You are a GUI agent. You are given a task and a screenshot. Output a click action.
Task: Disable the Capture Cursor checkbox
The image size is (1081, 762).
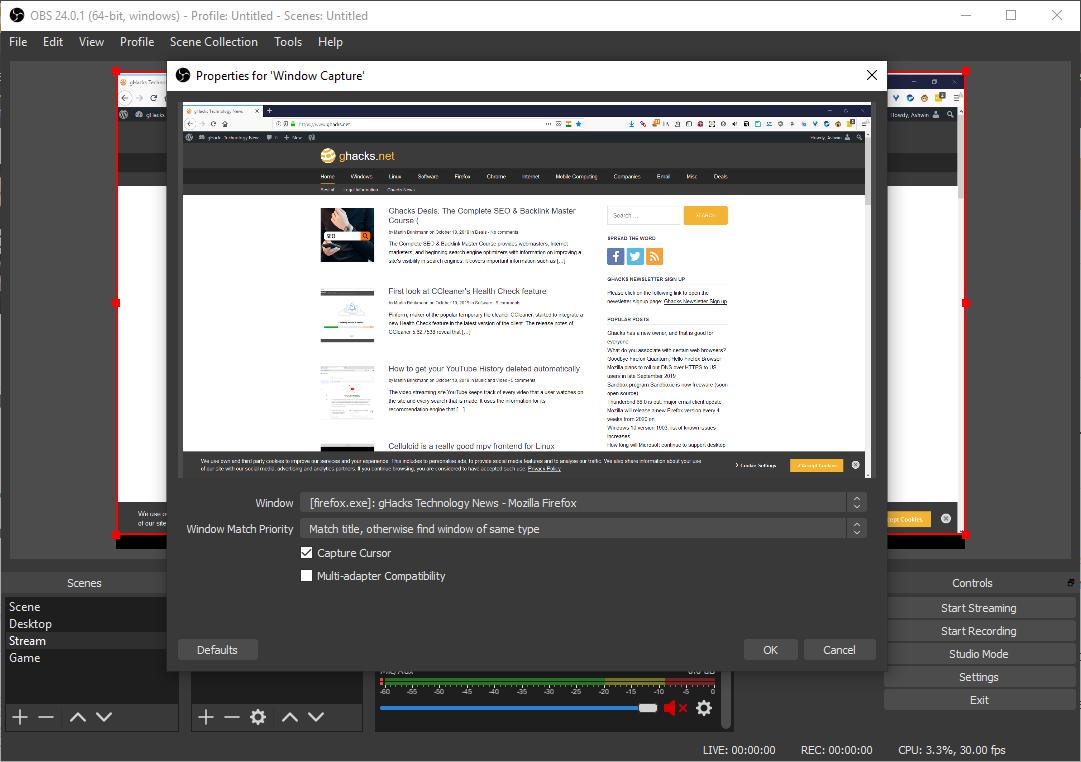tap(307, 552)
